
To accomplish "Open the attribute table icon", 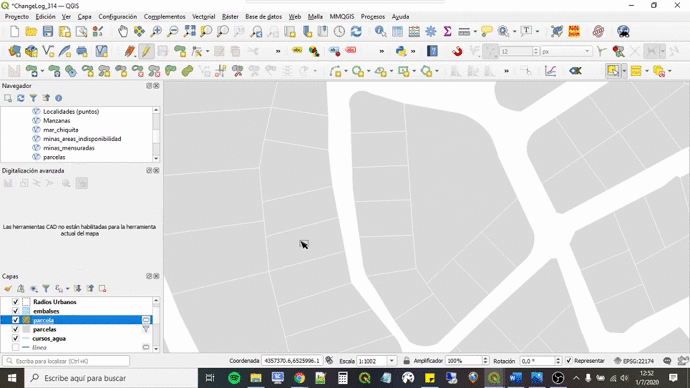I will click(397, 31).
